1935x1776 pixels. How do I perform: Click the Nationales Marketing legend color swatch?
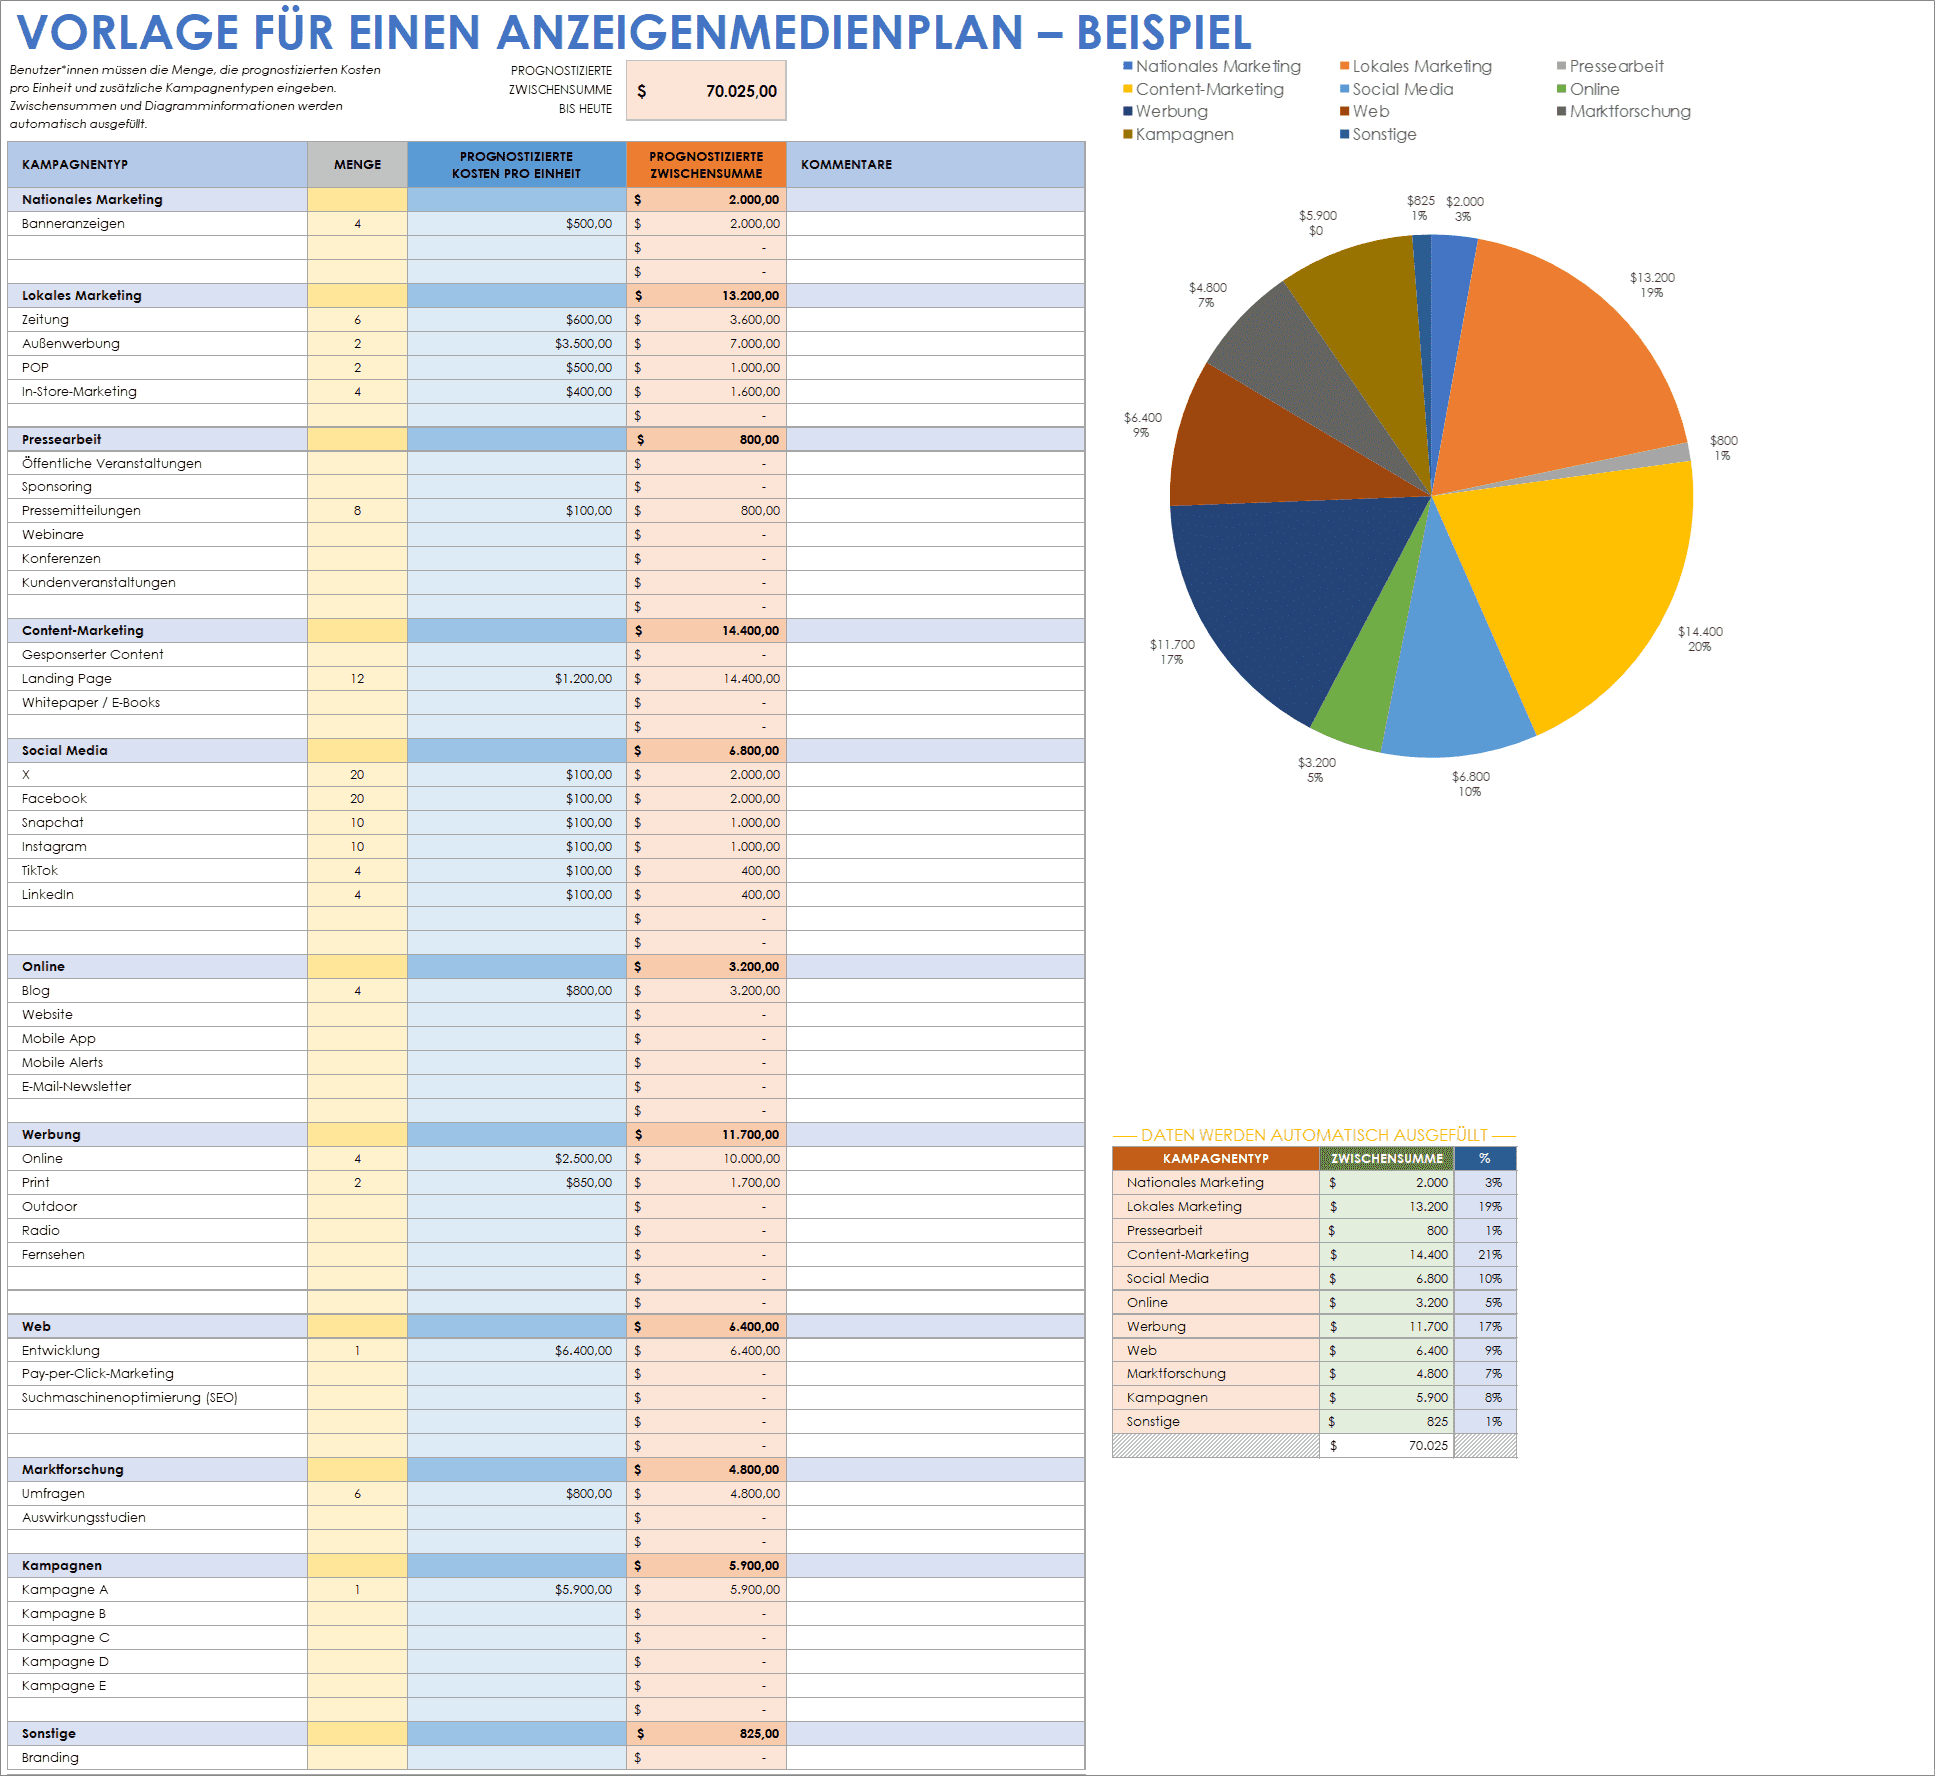(x=1128, y=66)
